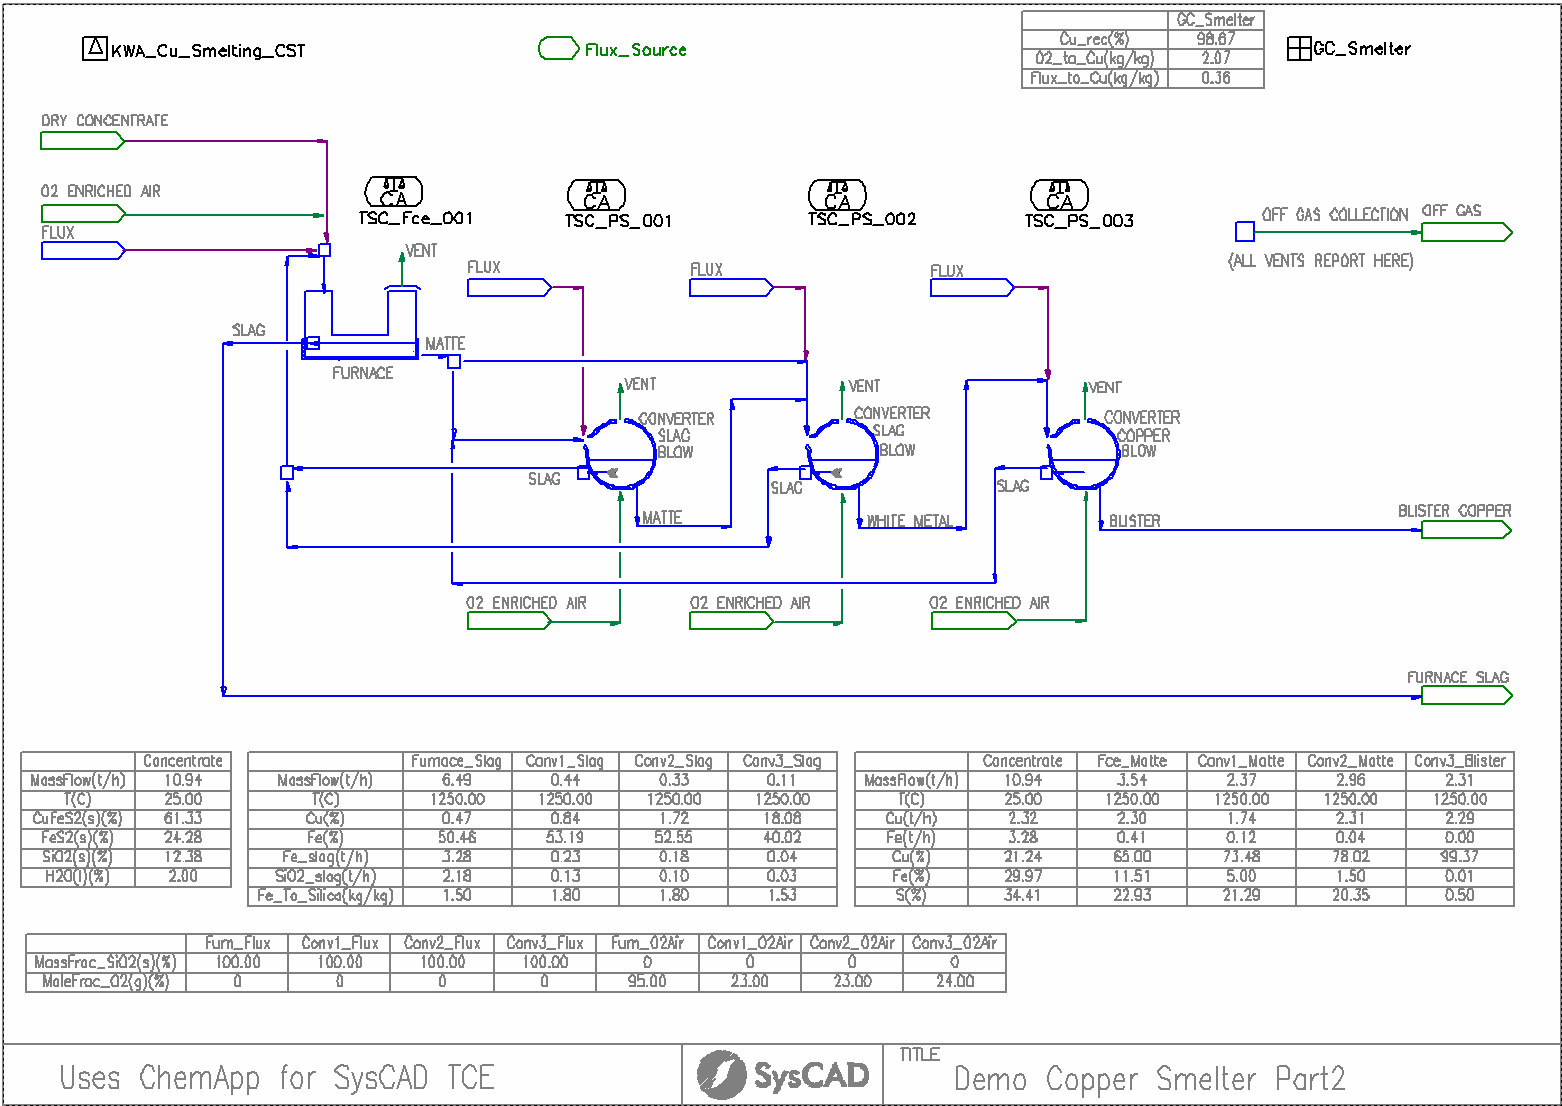The width and height of the screenshot is (1562, 1106).
Task: Click the furnace FLUX feeder arrow
Action: point(82,250)
